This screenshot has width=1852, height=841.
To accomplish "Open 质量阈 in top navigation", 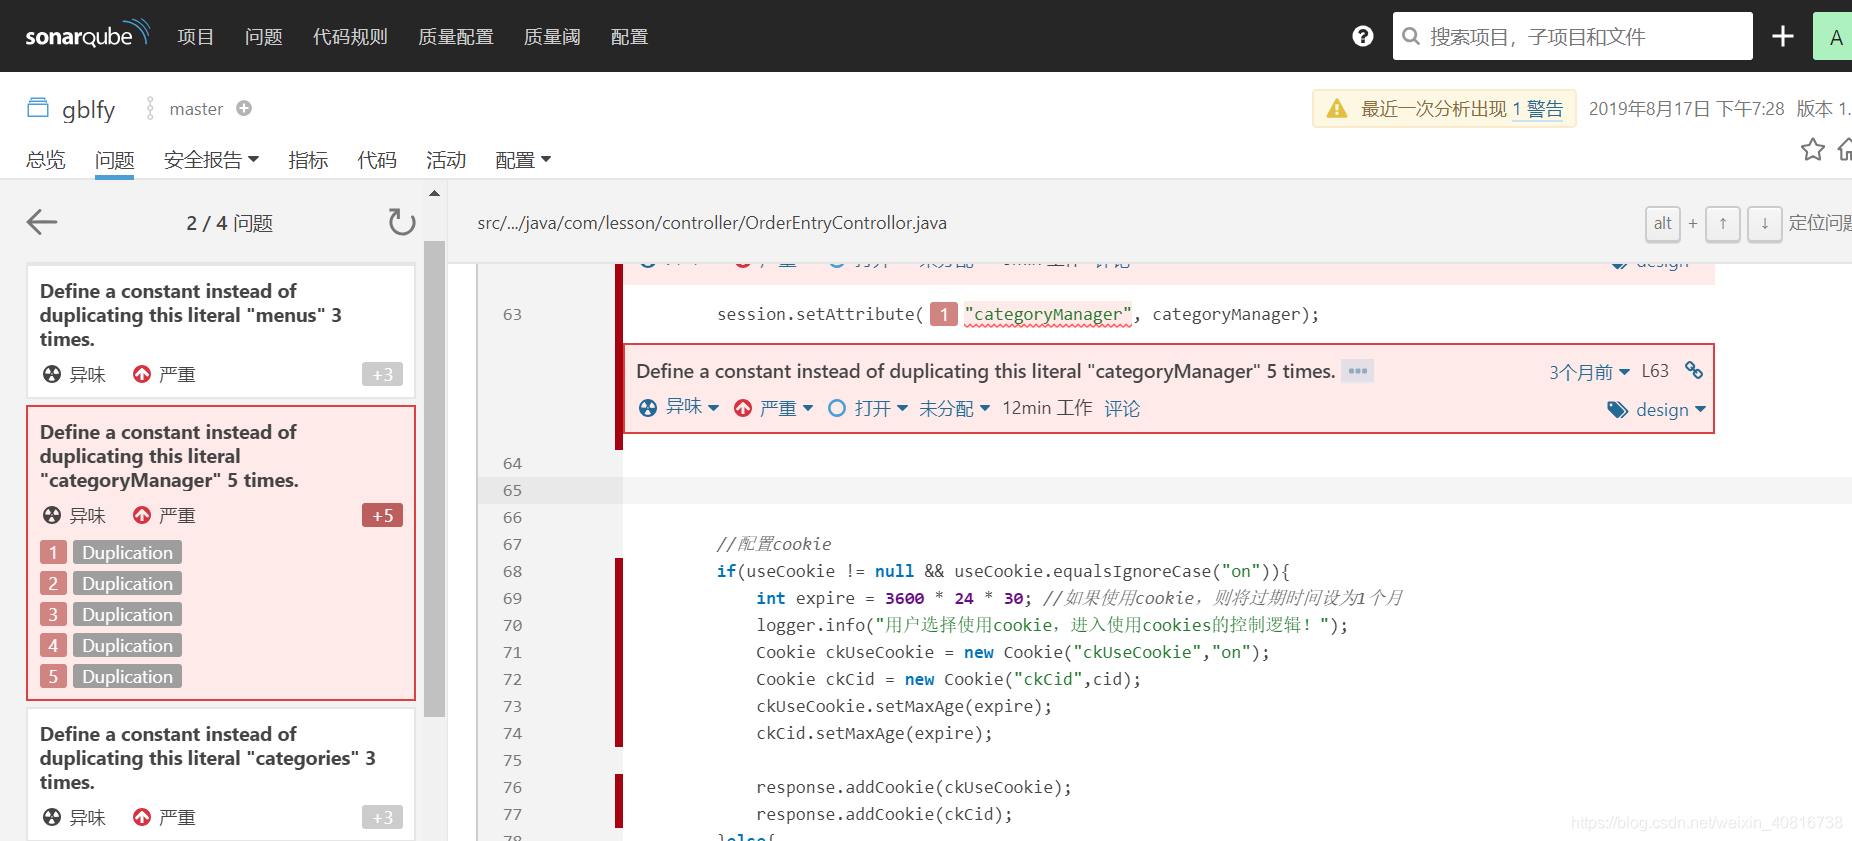I will 552,37.
